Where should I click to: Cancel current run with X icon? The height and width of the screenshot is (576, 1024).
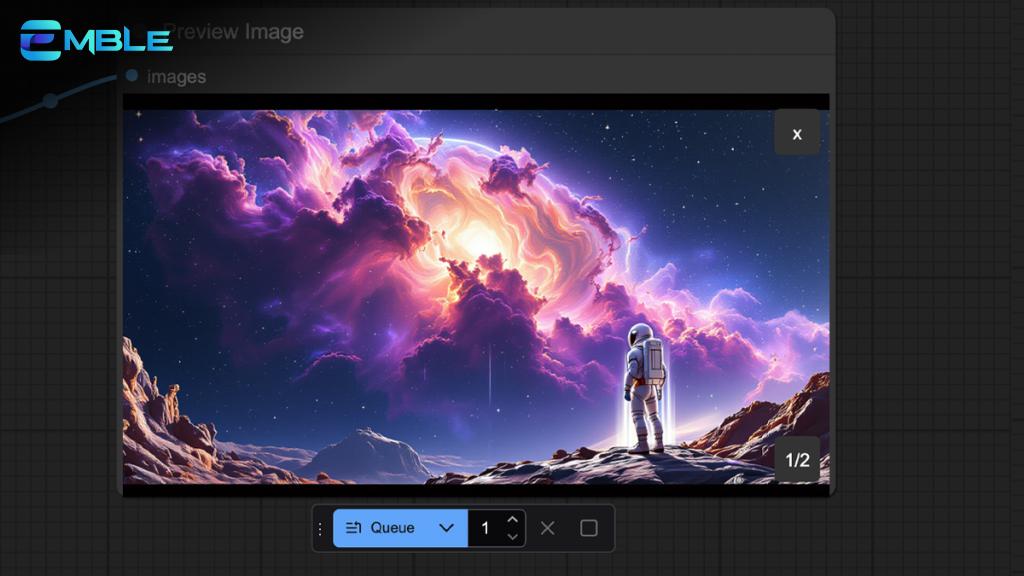[x=548, y=528]
